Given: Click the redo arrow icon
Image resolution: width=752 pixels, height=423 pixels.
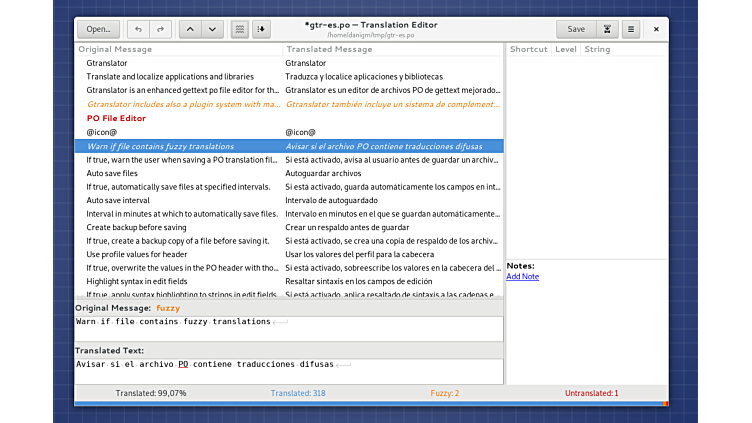Looking at the screenshot, I should point(160,30).
